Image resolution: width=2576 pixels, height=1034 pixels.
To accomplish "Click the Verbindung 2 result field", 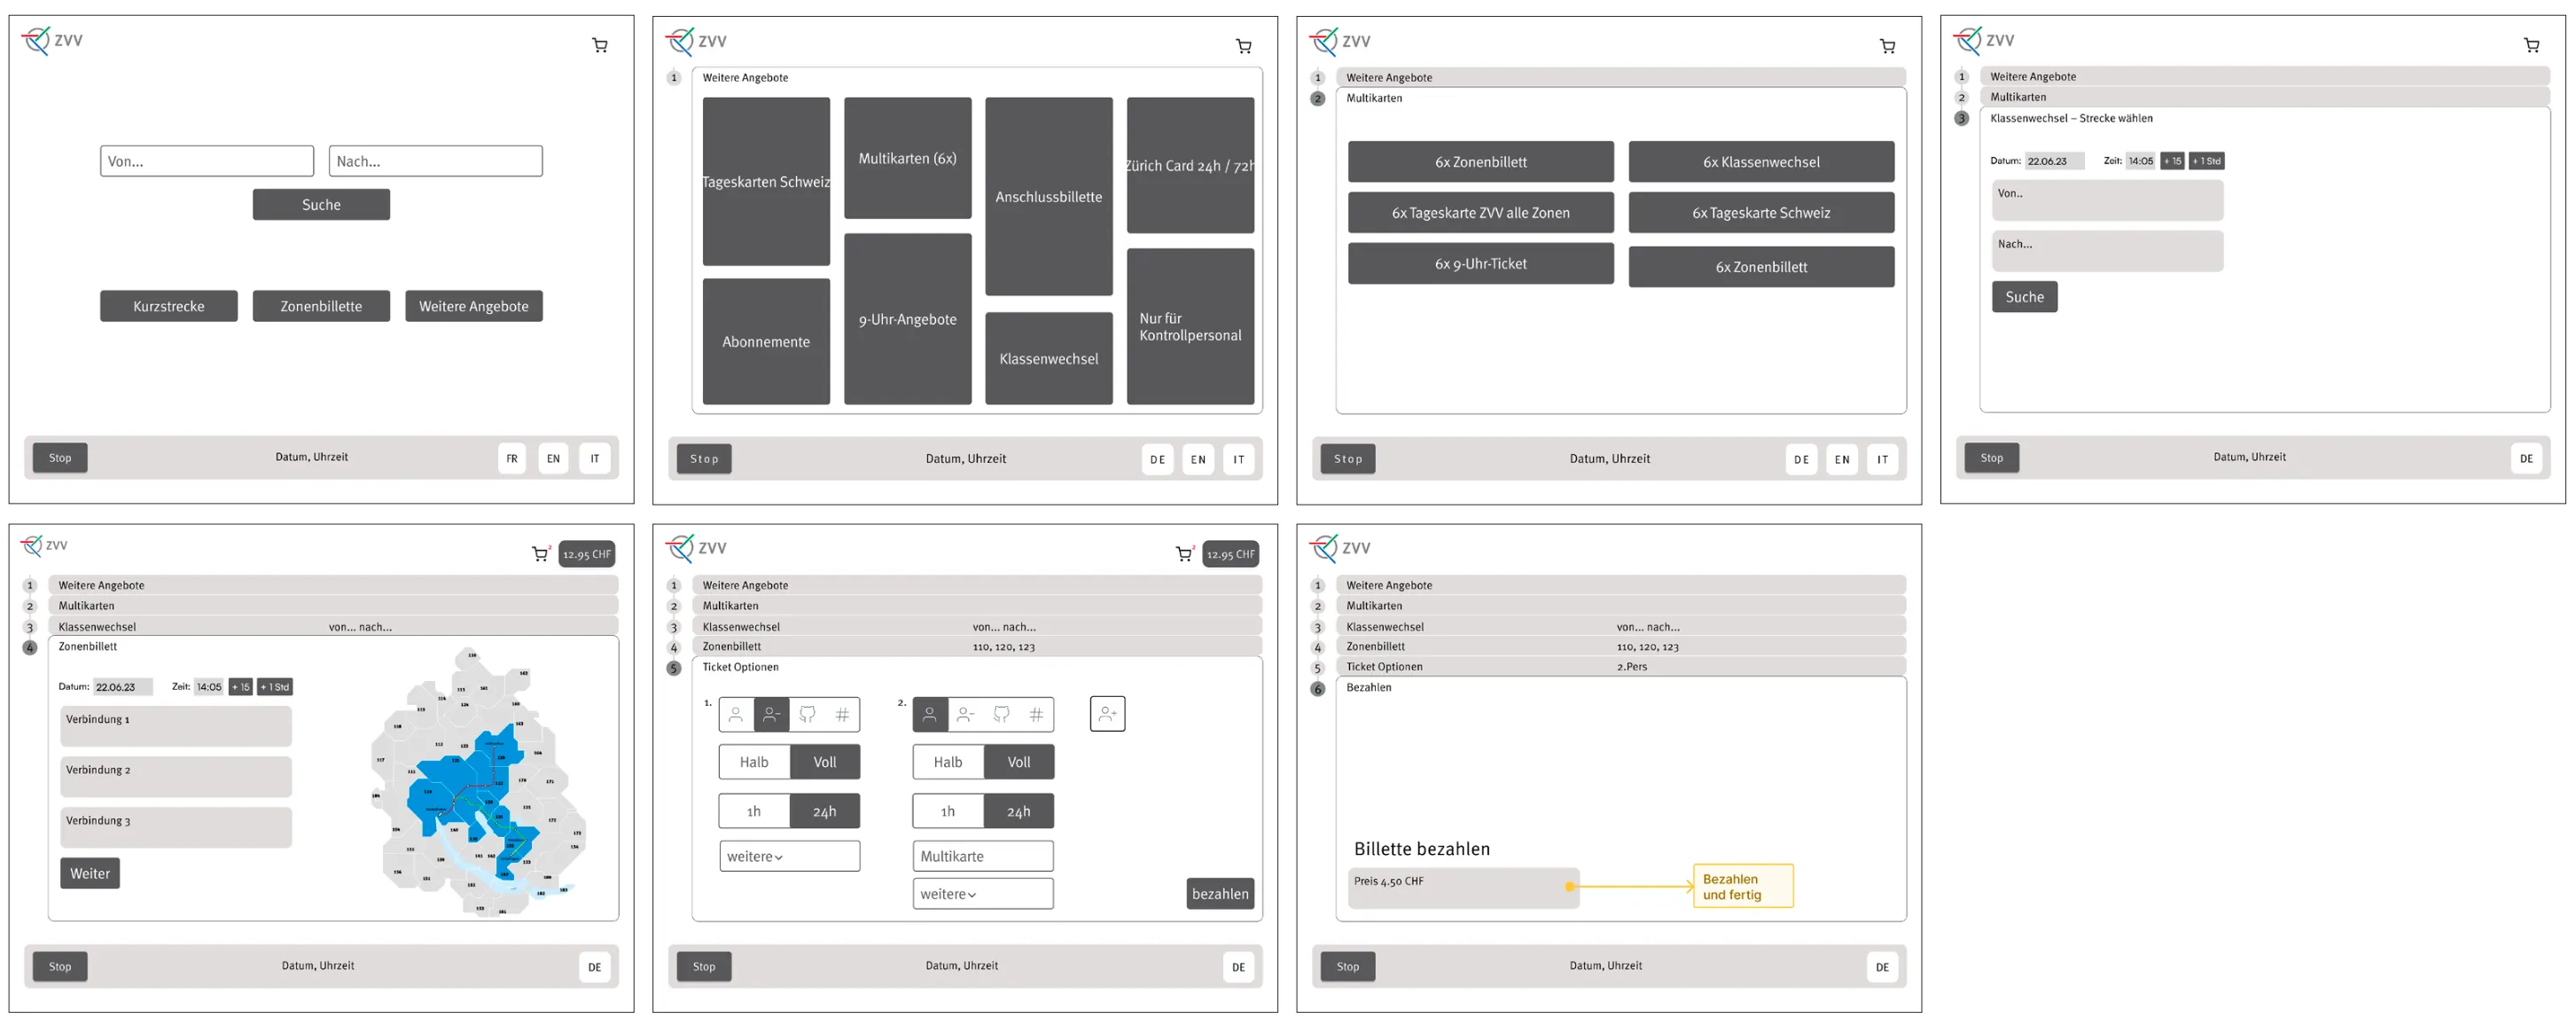I will 176,776.
